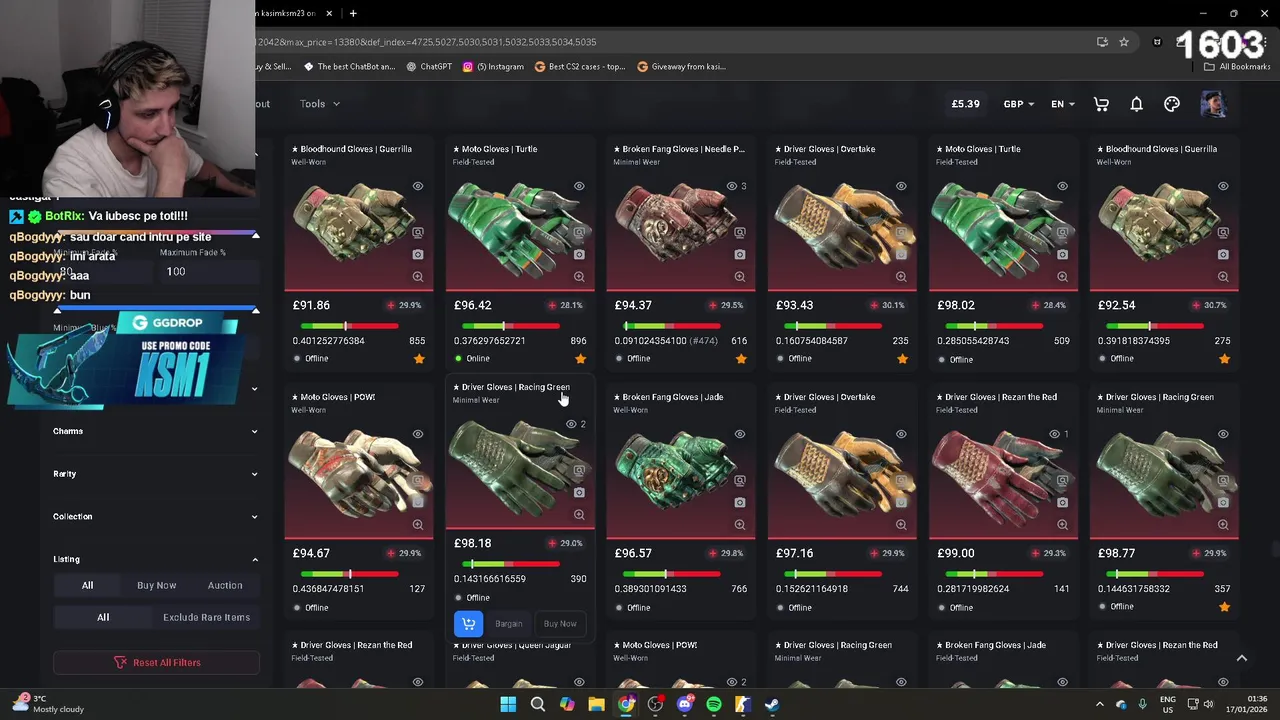Image resolution: width=1280 pixels, height=720 pixels.
Task: Add Racing Green £98.18 gloves to cart
Action: pyautogui.click(x=468, y=624)
